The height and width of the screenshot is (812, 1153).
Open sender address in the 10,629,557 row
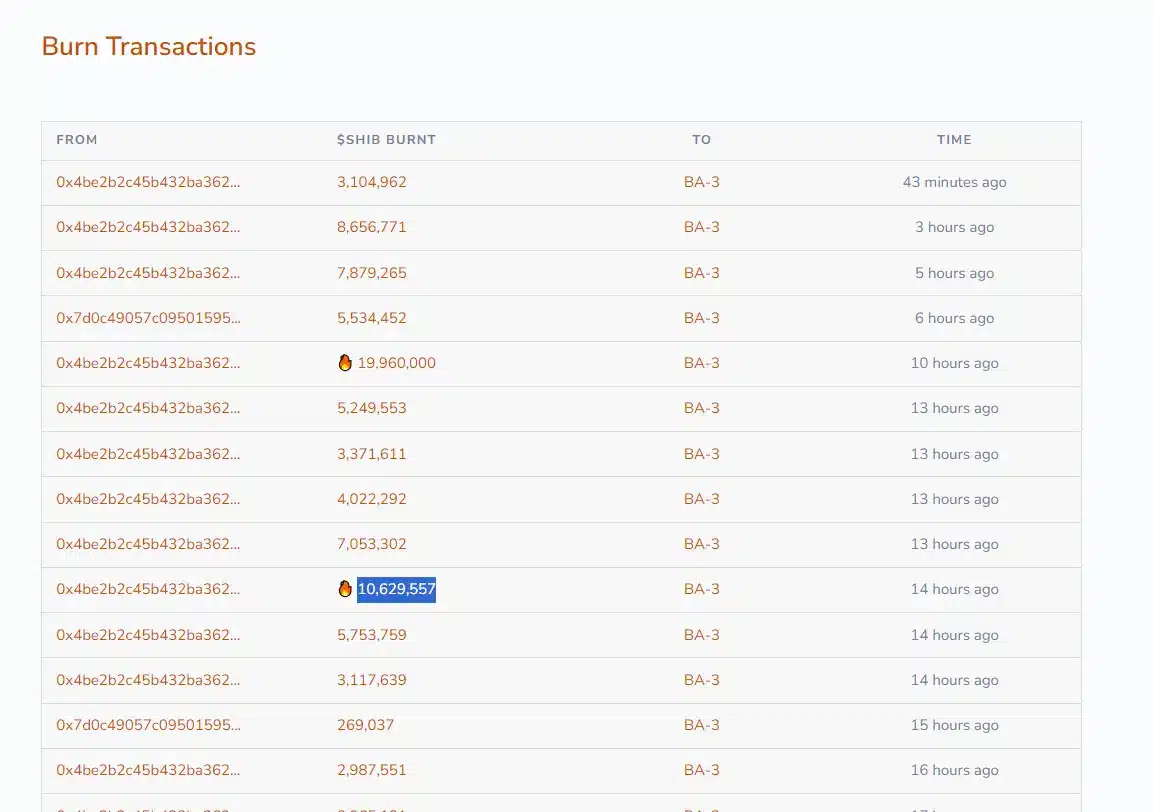point(148,588)
